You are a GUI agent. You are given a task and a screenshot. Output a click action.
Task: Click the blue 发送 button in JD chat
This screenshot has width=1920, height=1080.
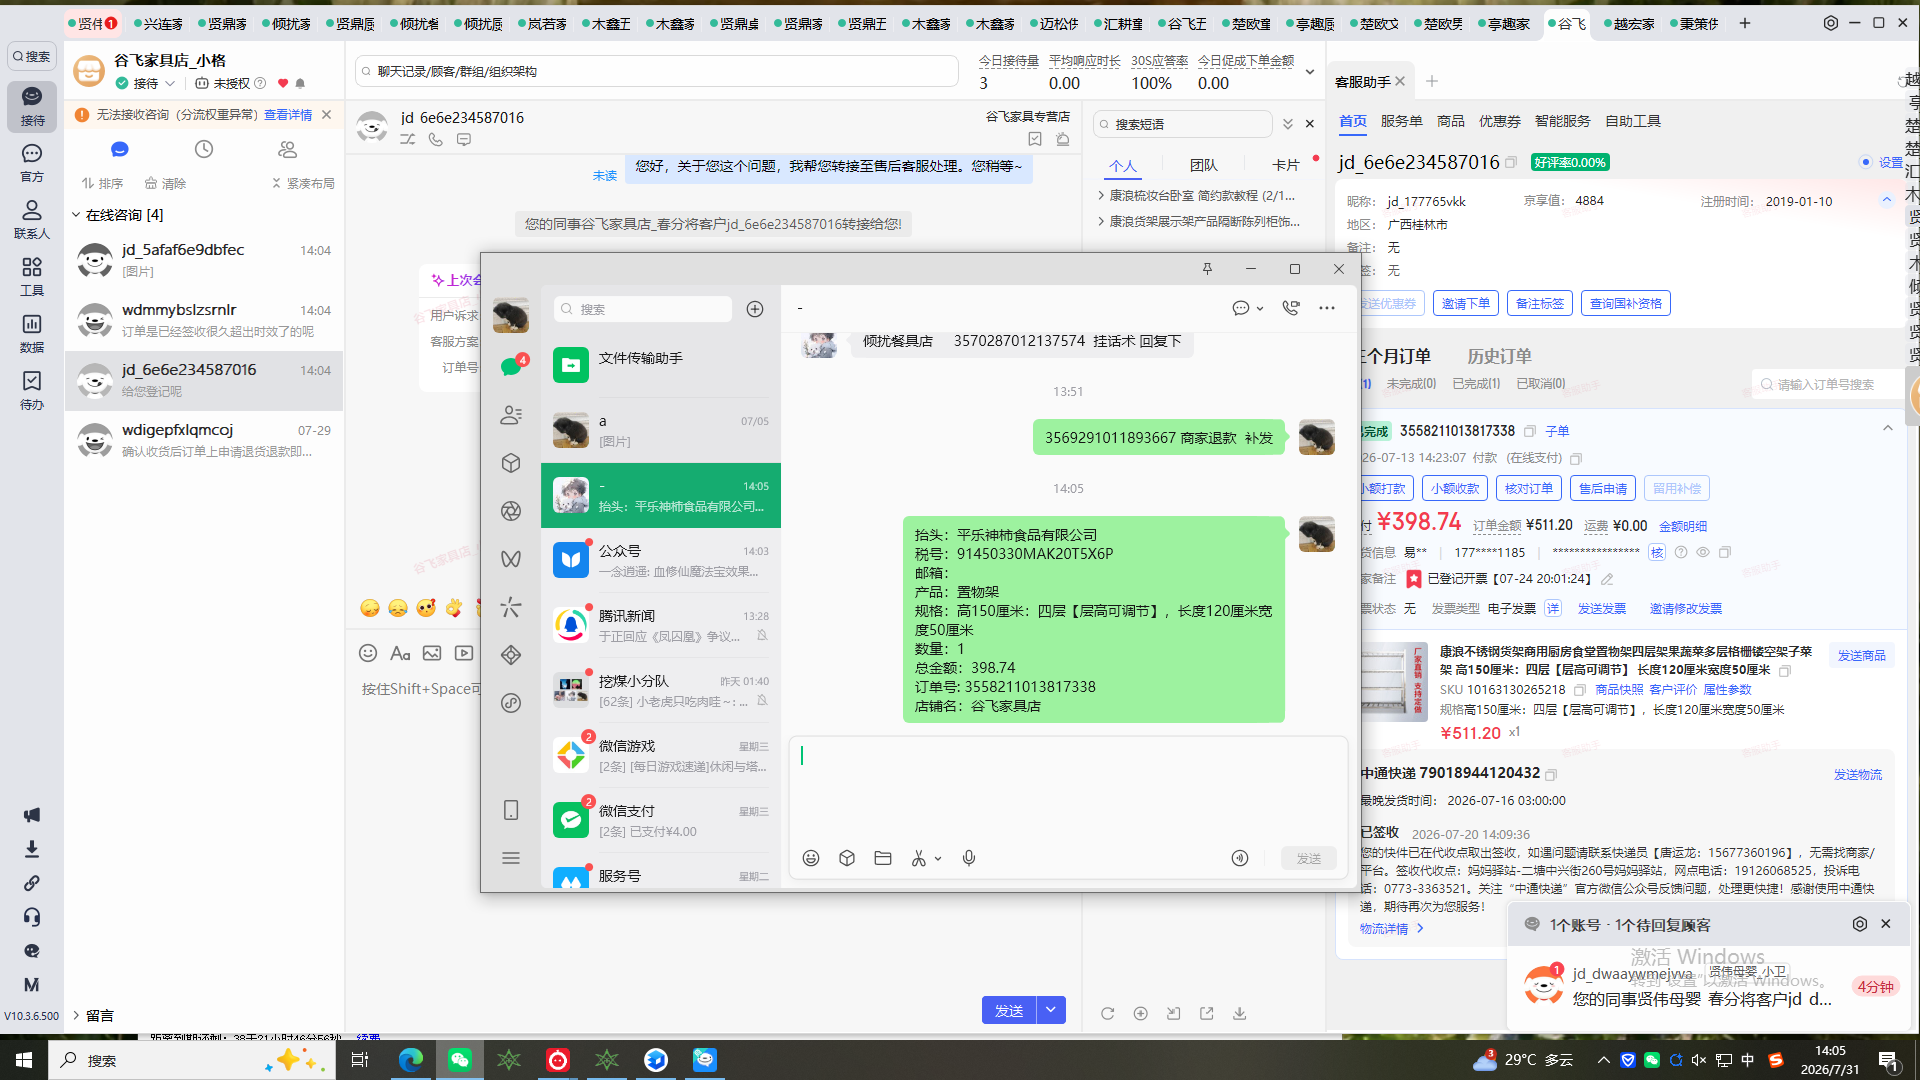pyautogui.click(x=1009, y=1010)
